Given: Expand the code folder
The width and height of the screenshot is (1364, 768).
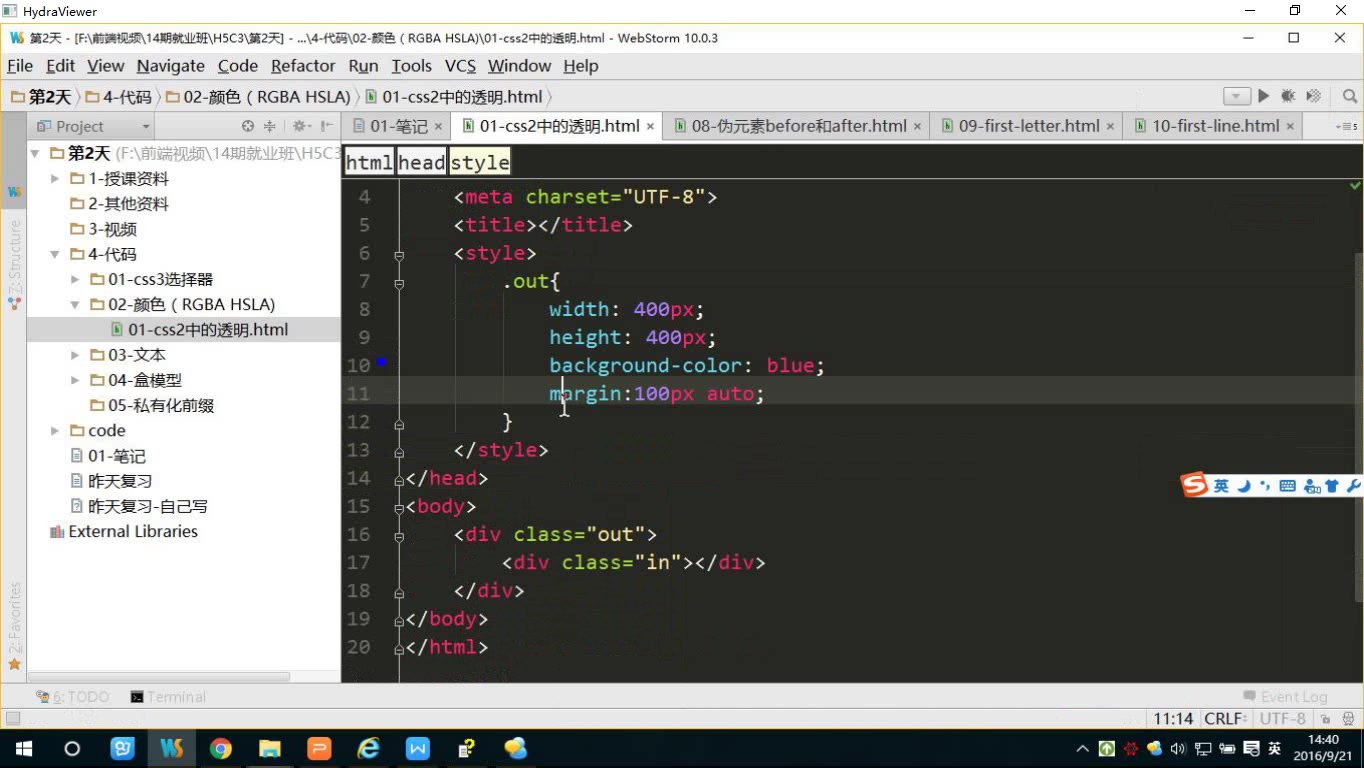Looking at the screenshot, I should click(x=55, y=431).
